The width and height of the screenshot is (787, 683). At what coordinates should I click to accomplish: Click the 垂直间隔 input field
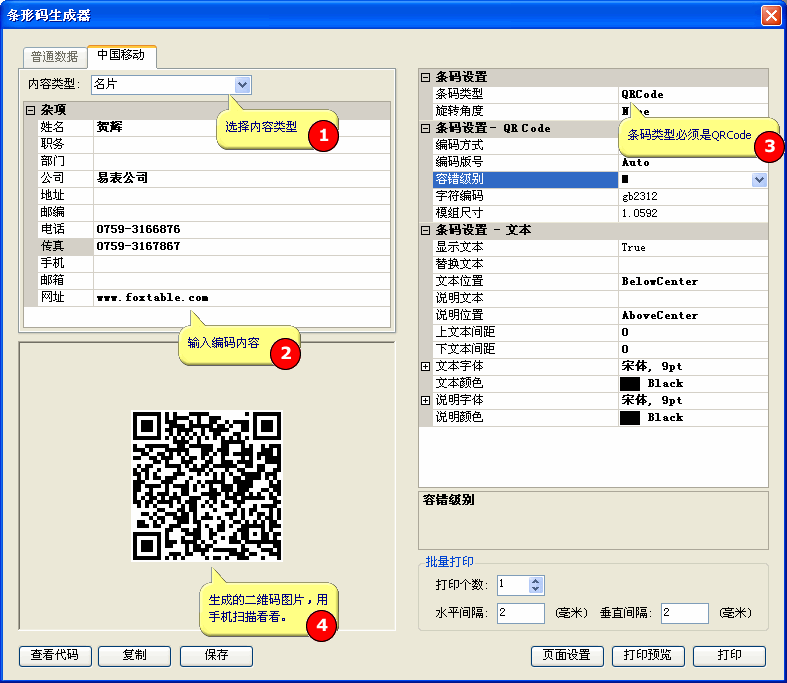tap(685, 613)
